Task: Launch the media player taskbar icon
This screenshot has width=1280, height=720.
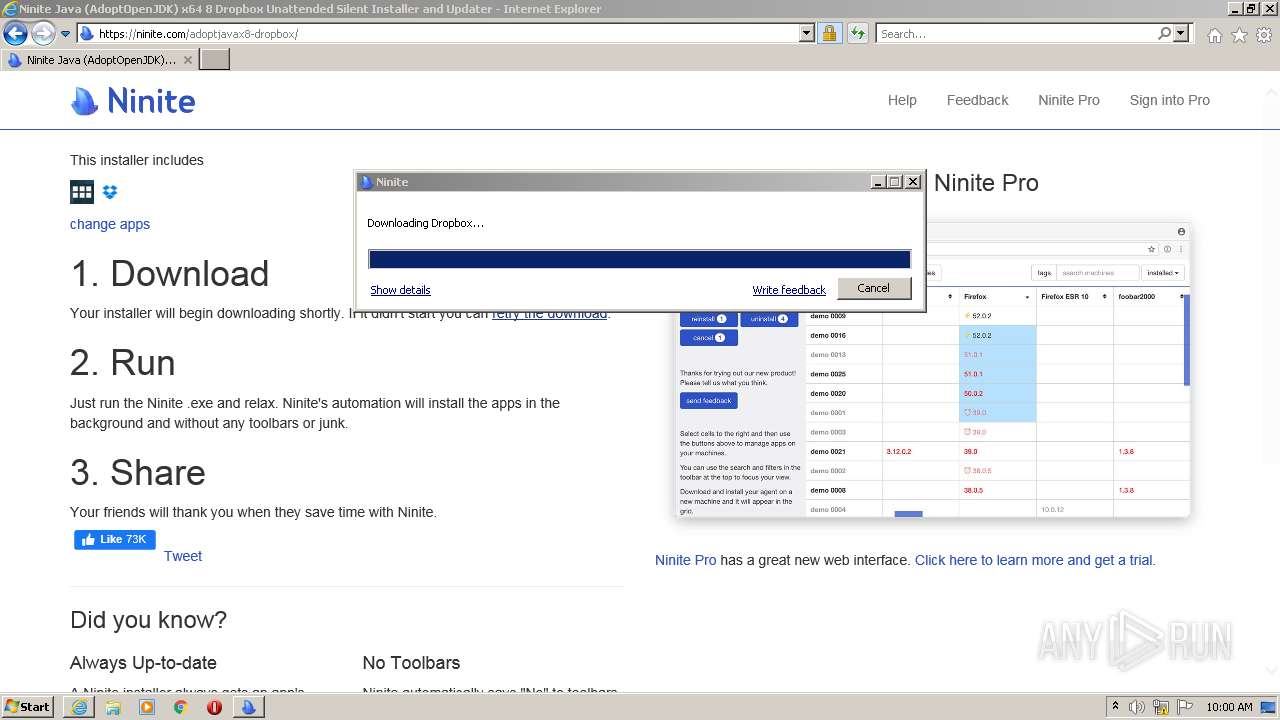Action: tap(147, 707)
